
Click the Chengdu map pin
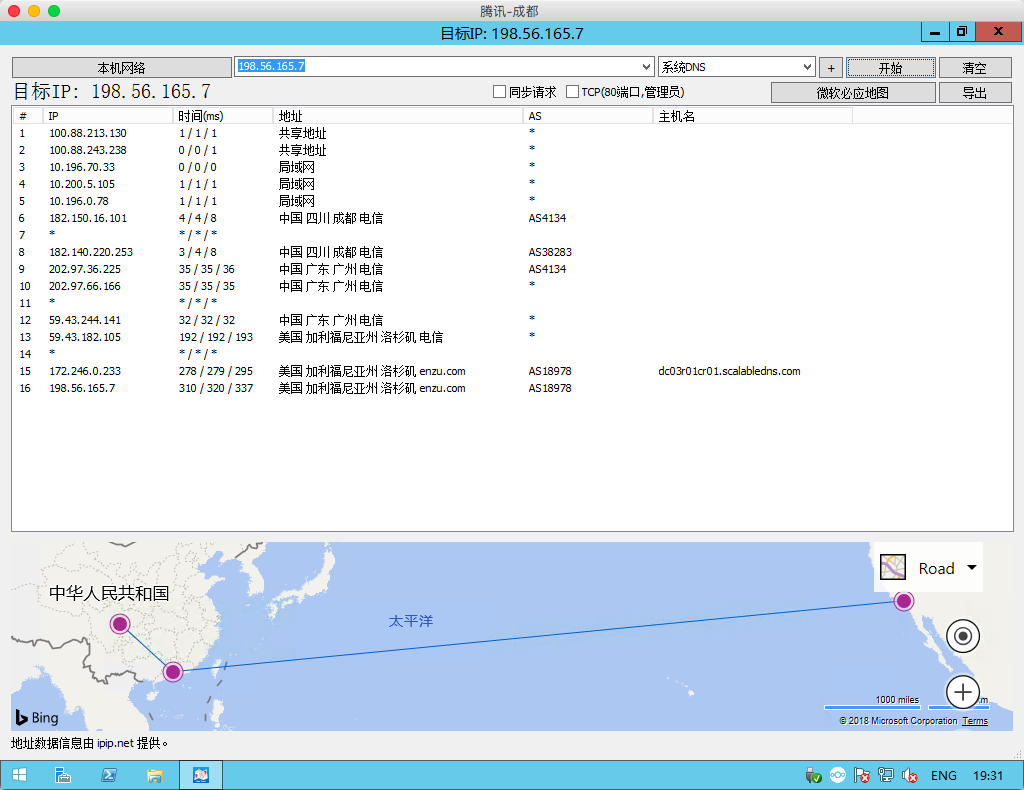(x=120, y=624)
